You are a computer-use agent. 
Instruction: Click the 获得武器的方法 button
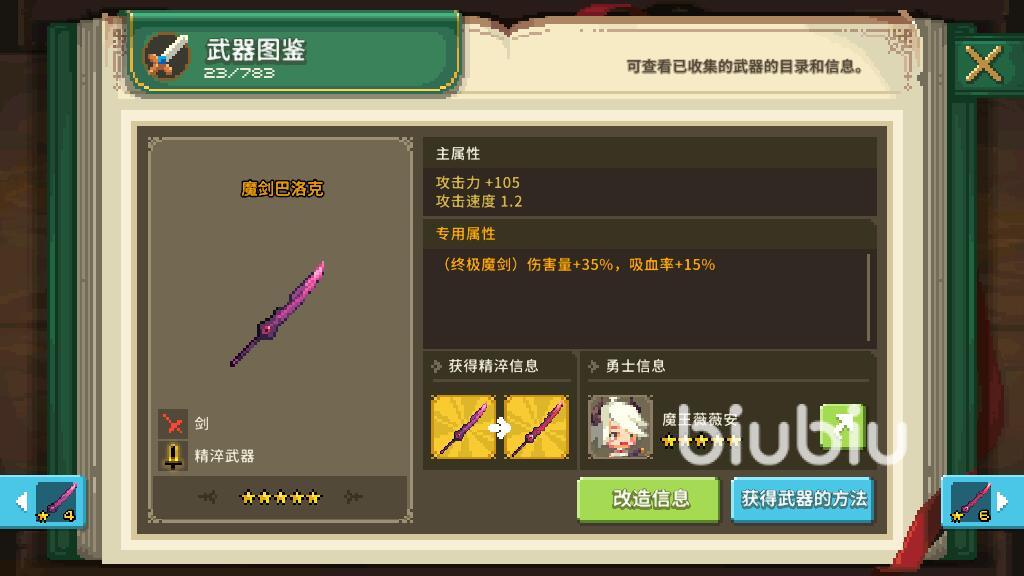pyautogui.click(x=803, y=500)
